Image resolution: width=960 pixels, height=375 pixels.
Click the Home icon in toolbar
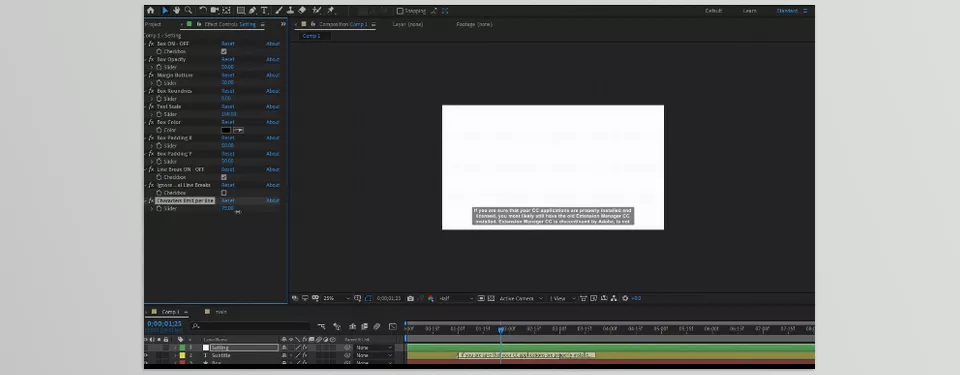[151, 10]
